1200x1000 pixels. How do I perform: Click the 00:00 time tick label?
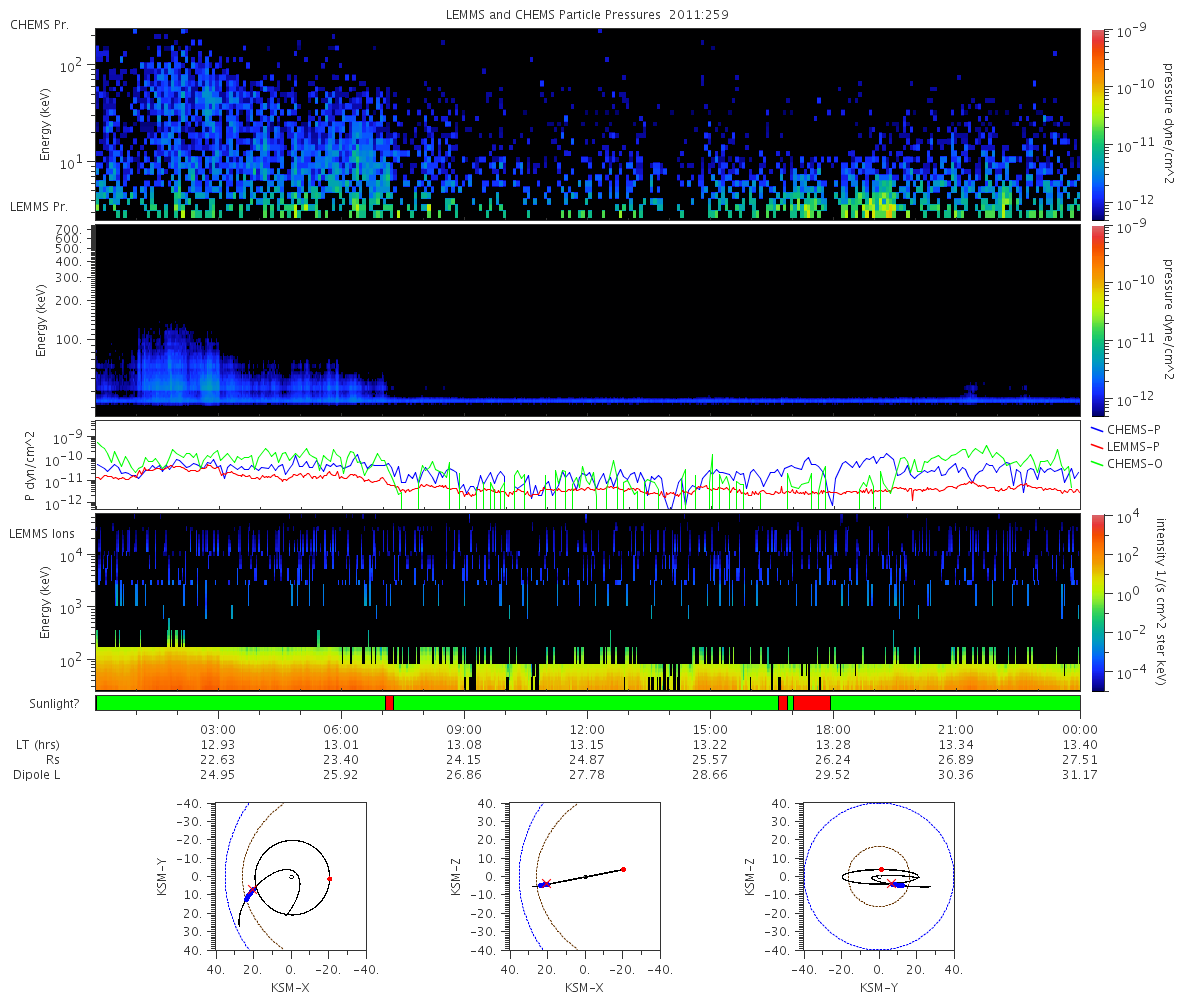point(1080,729)
